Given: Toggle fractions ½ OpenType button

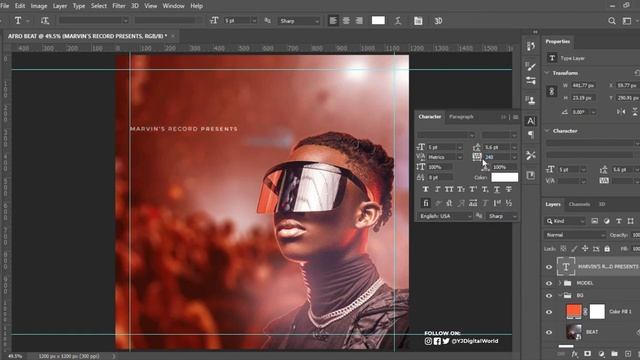Looking at the screenshot, I should click(509, 203).
